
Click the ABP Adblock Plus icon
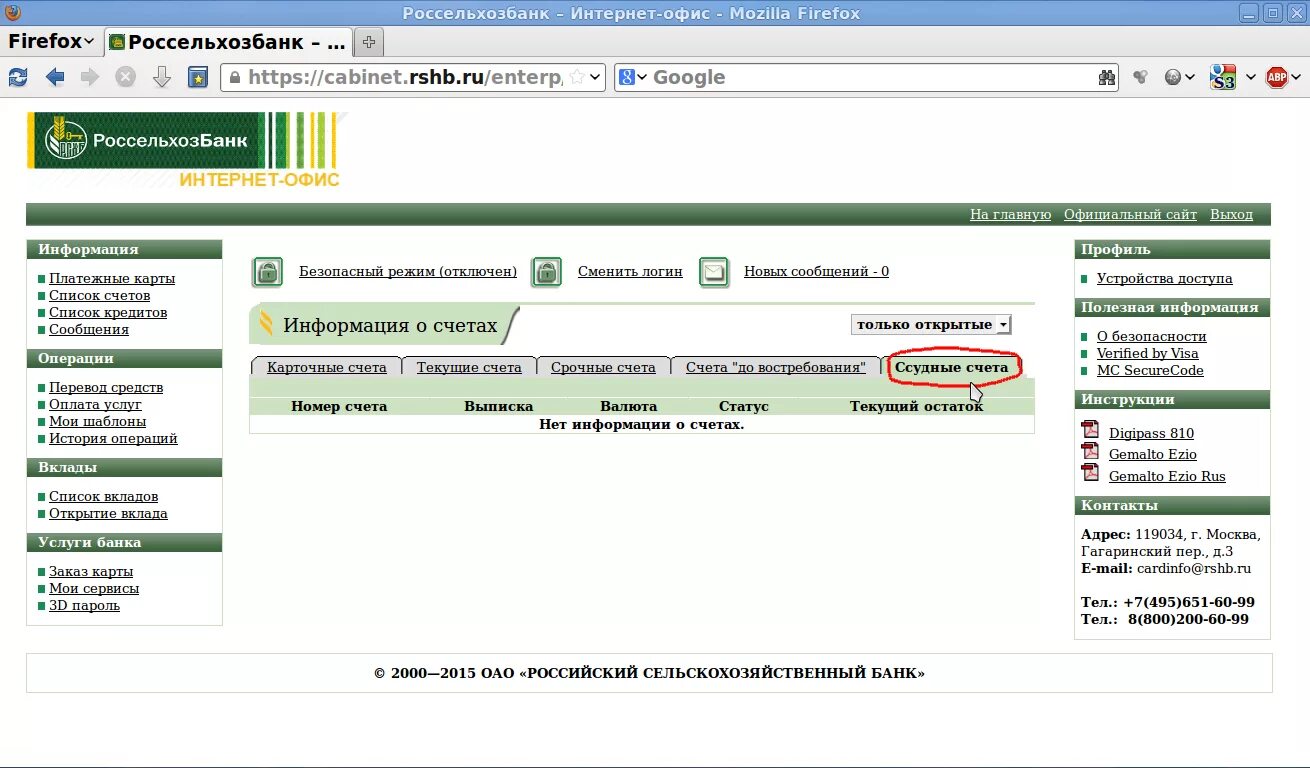(1277, 77)
